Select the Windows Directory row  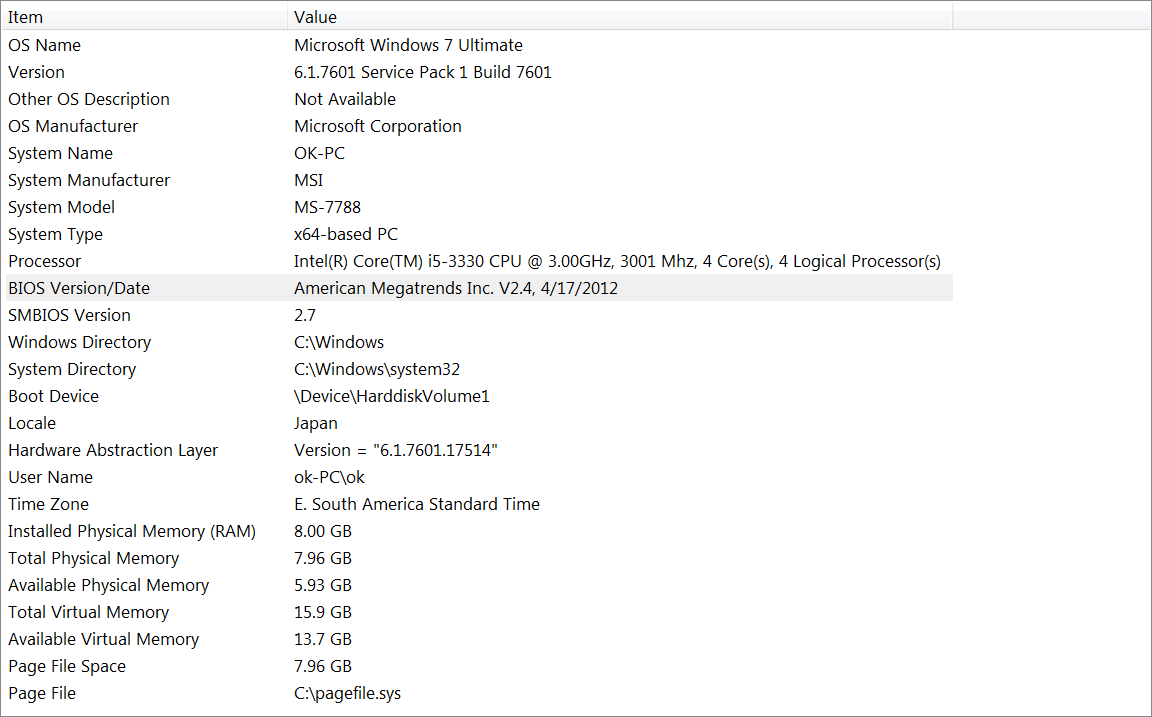[479, 342]
